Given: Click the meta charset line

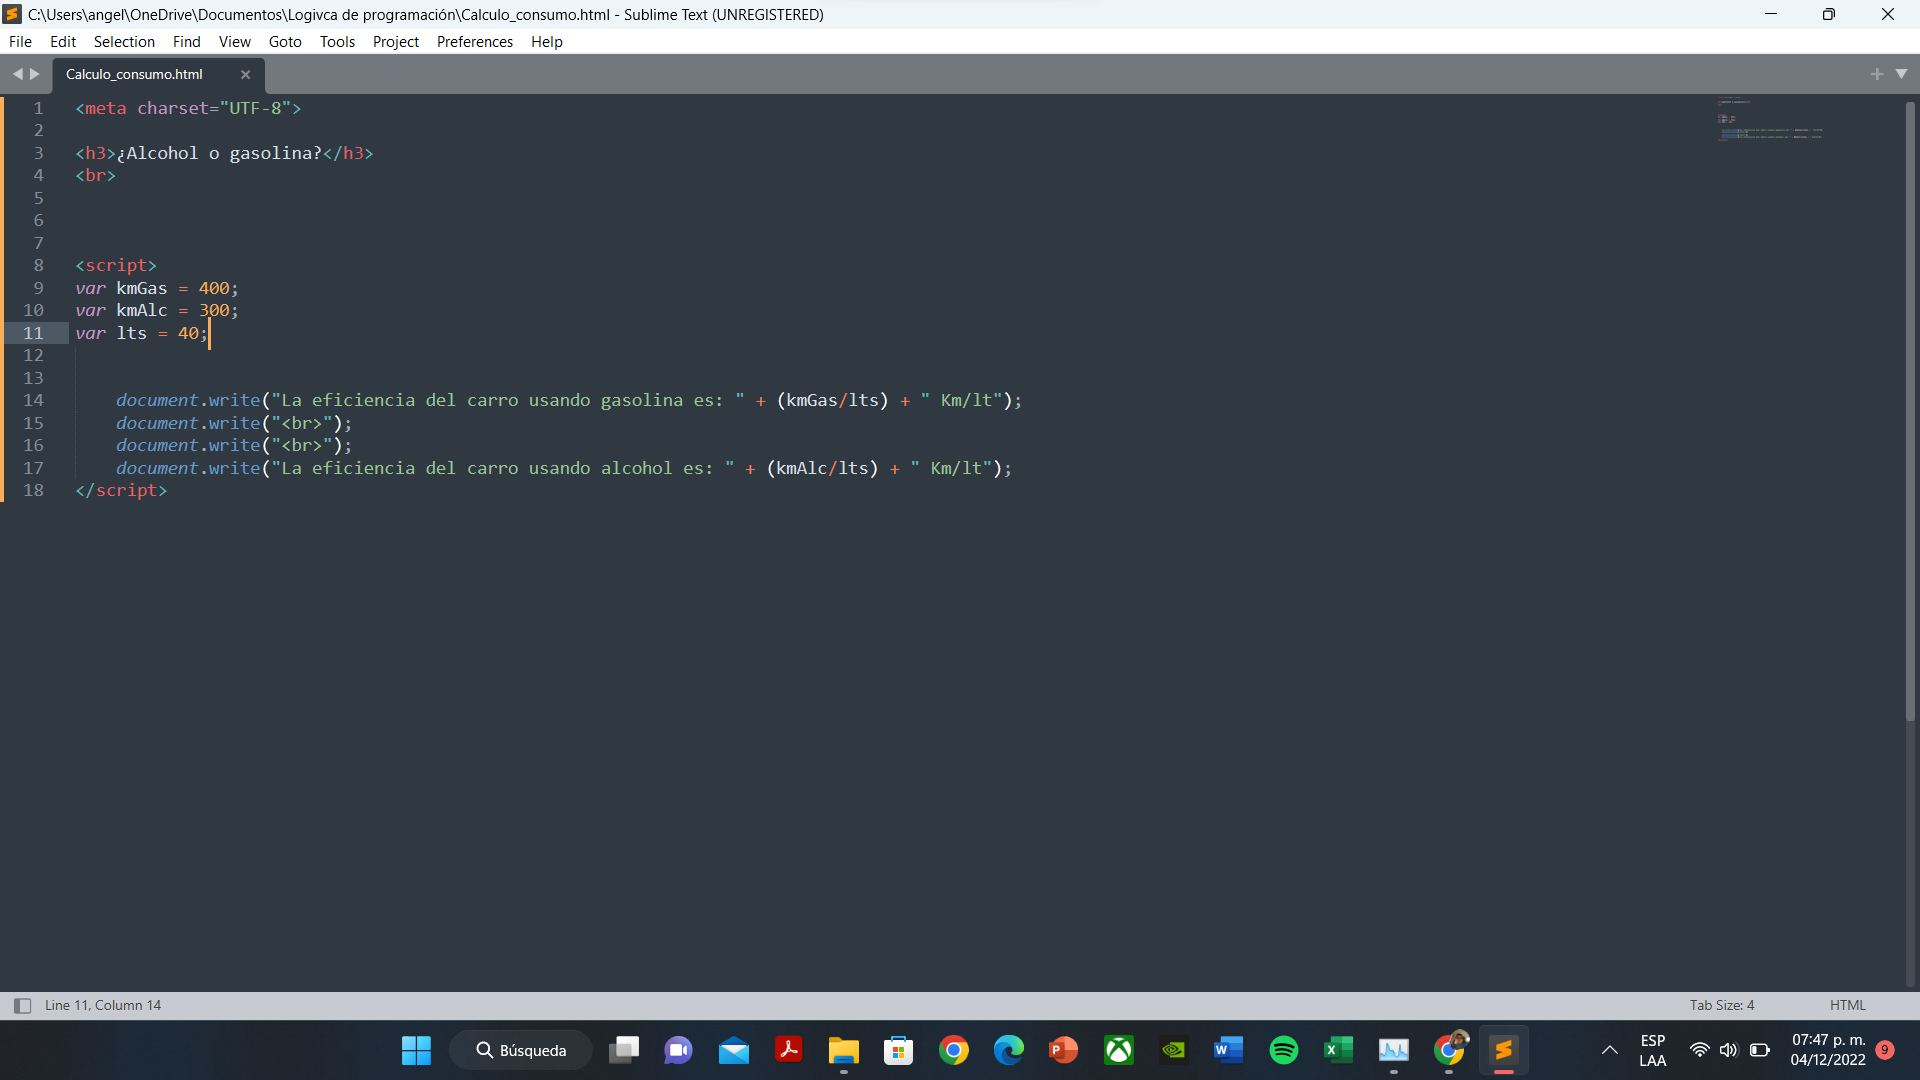Looking at the screenshot, I should coord(188,108).
